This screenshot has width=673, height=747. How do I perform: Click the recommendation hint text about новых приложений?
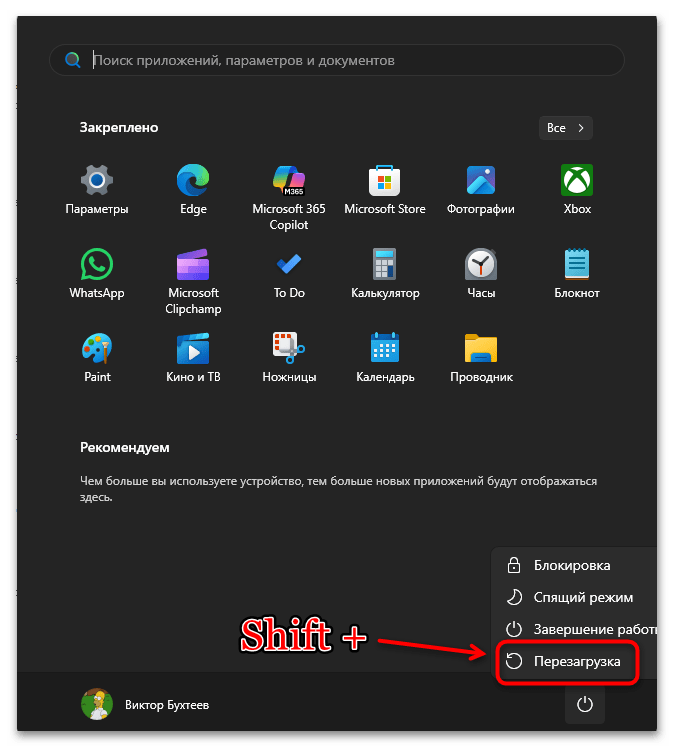338,489
